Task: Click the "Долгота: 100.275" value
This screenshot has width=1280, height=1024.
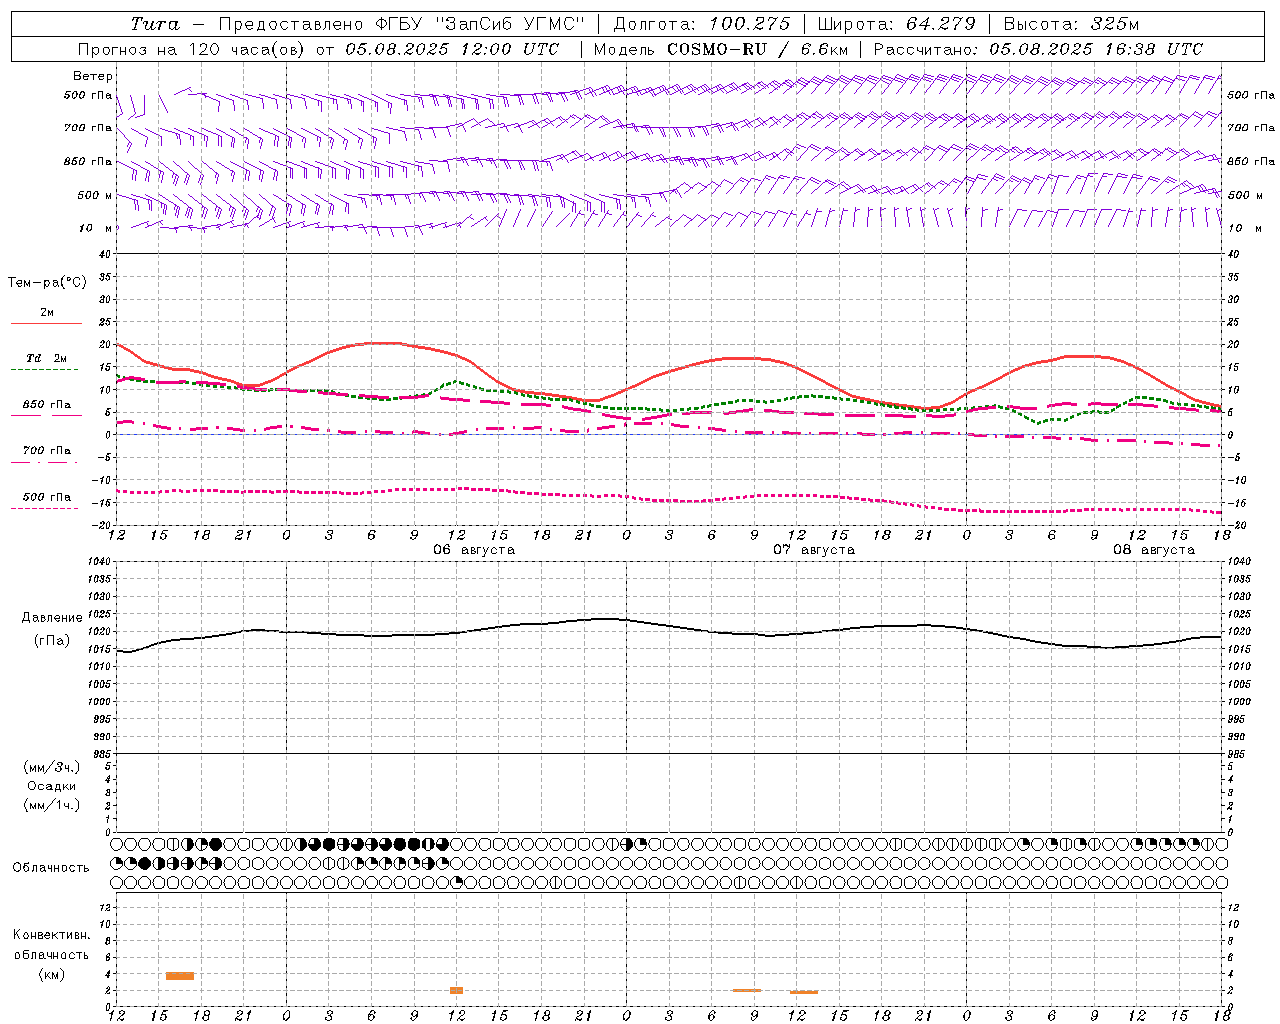Action: click(x=701, y=24)
